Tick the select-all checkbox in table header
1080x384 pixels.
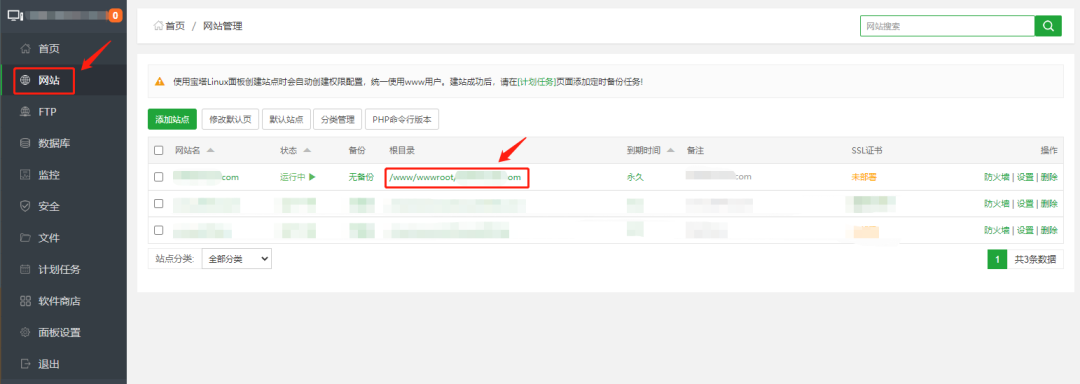(159, 150)
